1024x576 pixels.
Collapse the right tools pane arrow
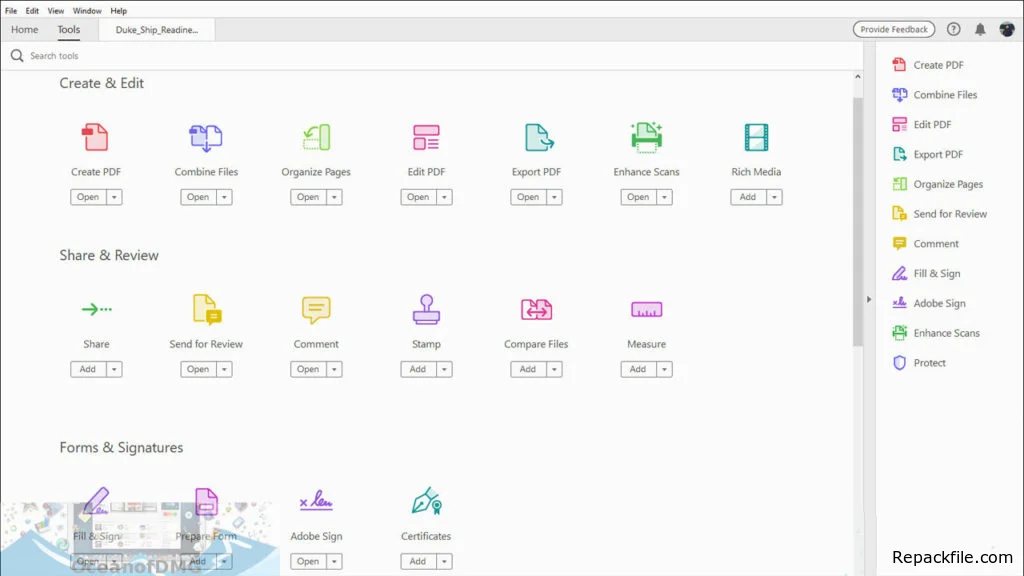tap(869, 299)
